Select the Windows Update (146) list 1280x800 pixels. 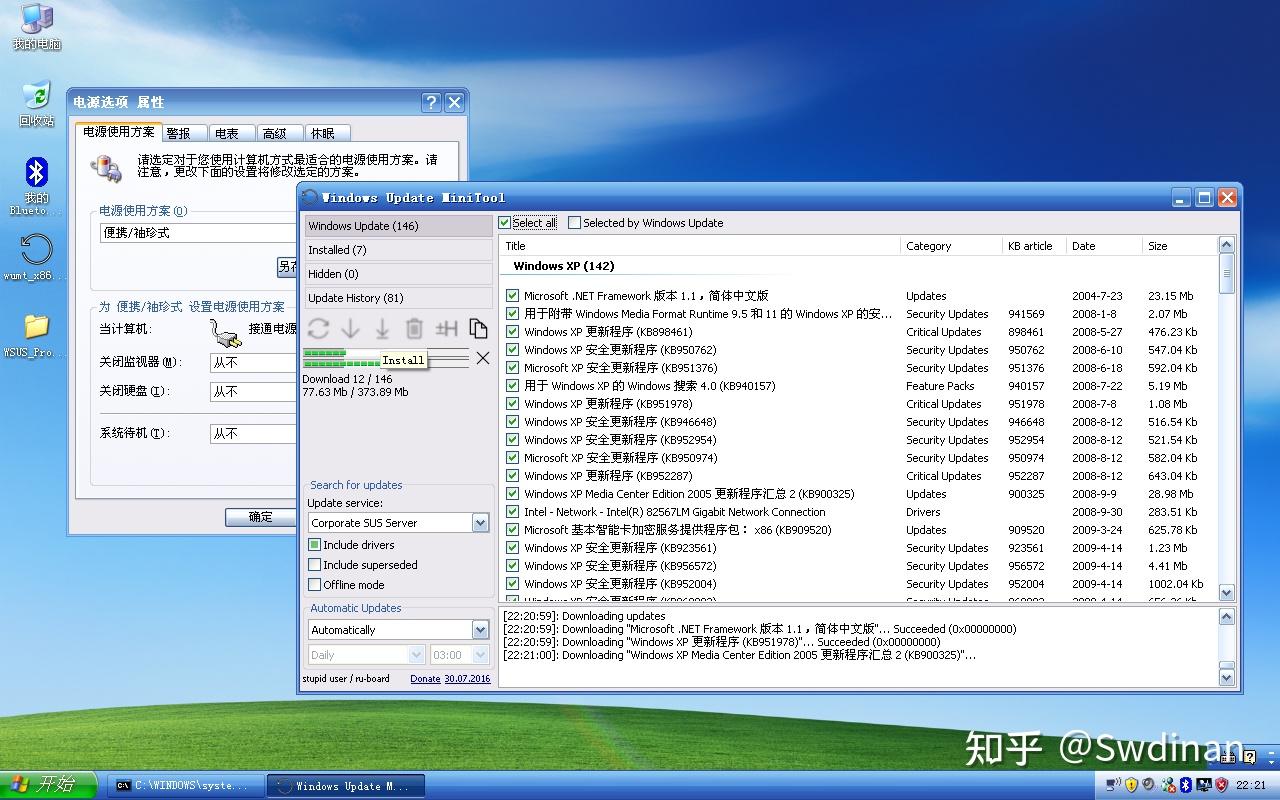click(x=398, y=226)
